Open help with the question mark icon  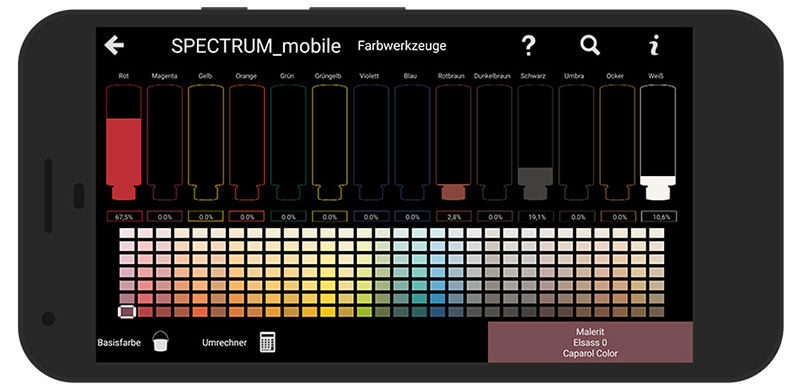pyautogui.click(x=529, y=46)
